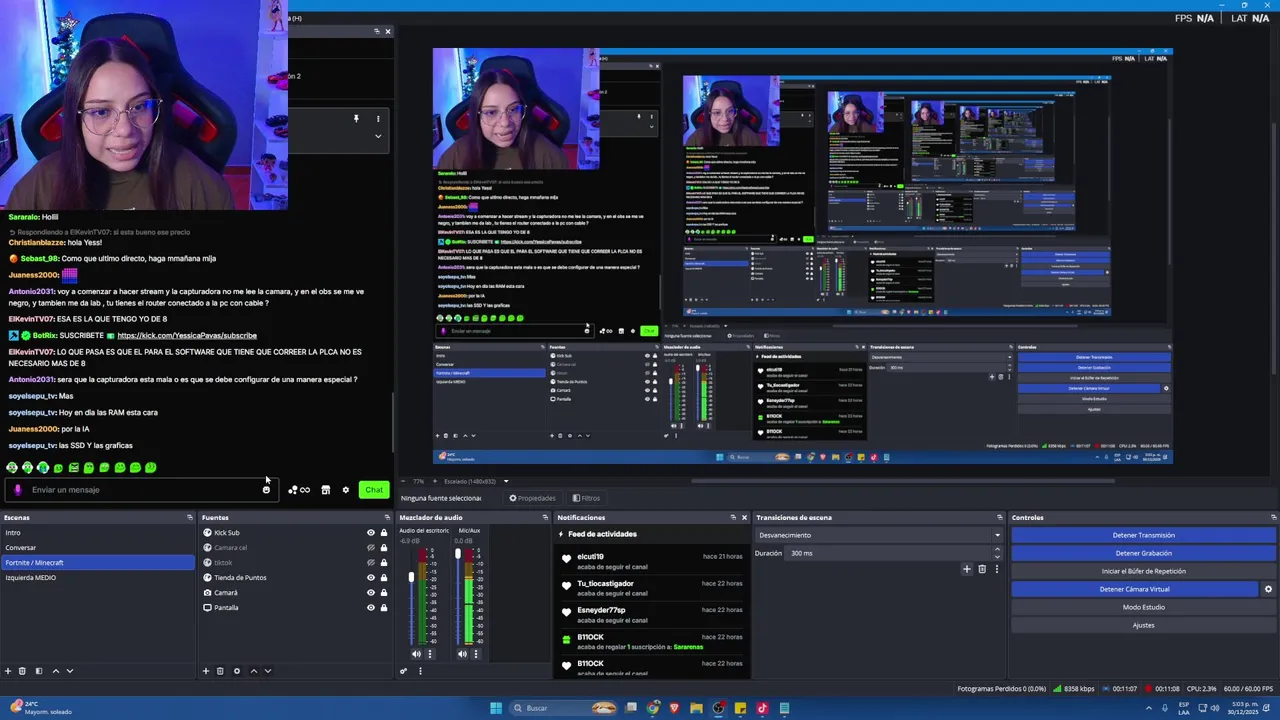Hide the Pantalla source
This screenshot has width=1280, height=720.
coord(370,608)
